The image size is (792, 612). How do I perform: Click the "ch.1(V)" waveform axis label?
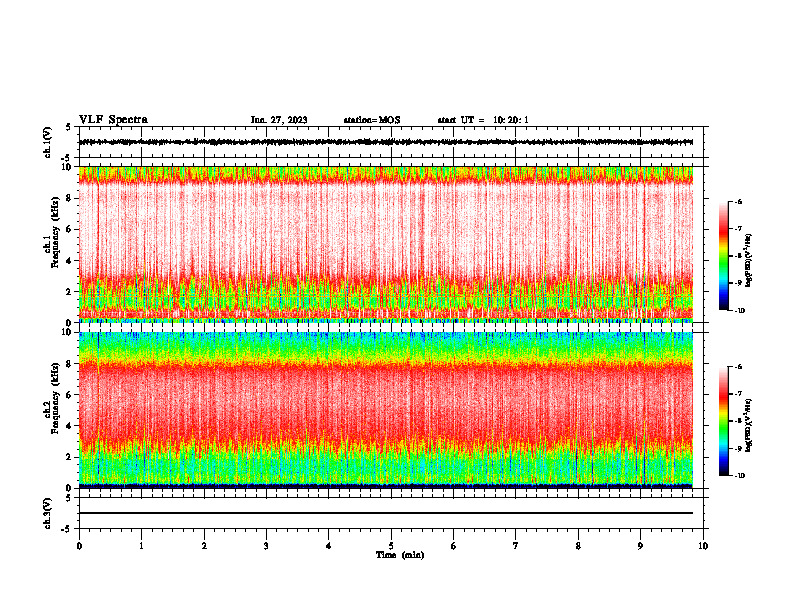tap(48, 142)
